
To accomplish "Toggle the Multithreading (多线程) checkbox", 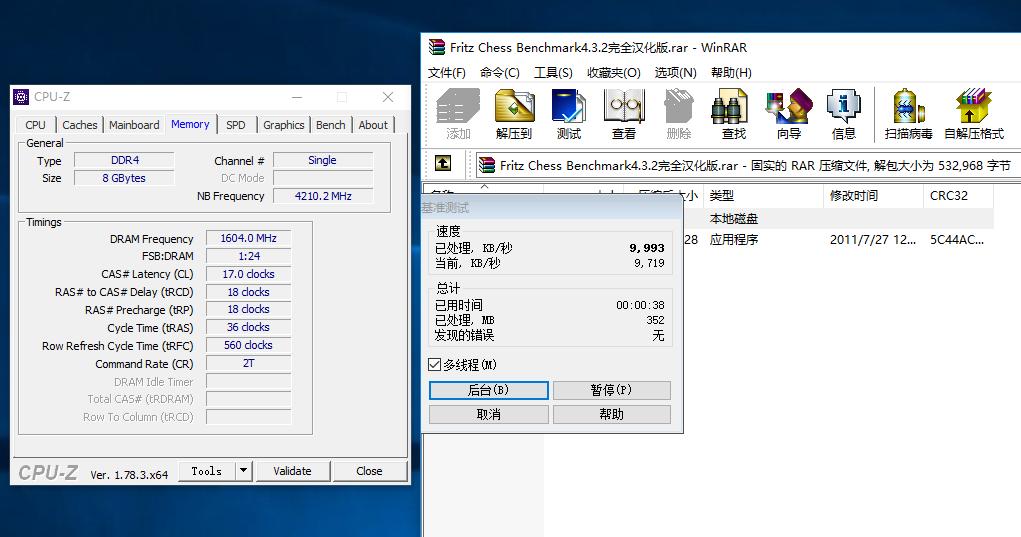I will coord(434,365).
